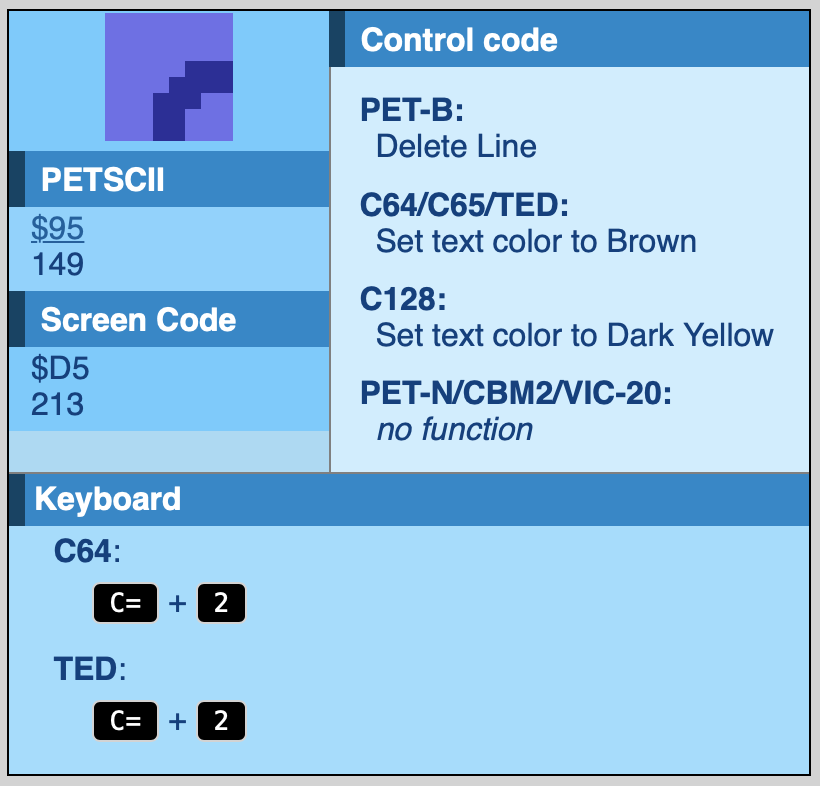The width and height of the screenshot is (820, 786).
Task: Open the $95 hex code link
Action: 57,229
